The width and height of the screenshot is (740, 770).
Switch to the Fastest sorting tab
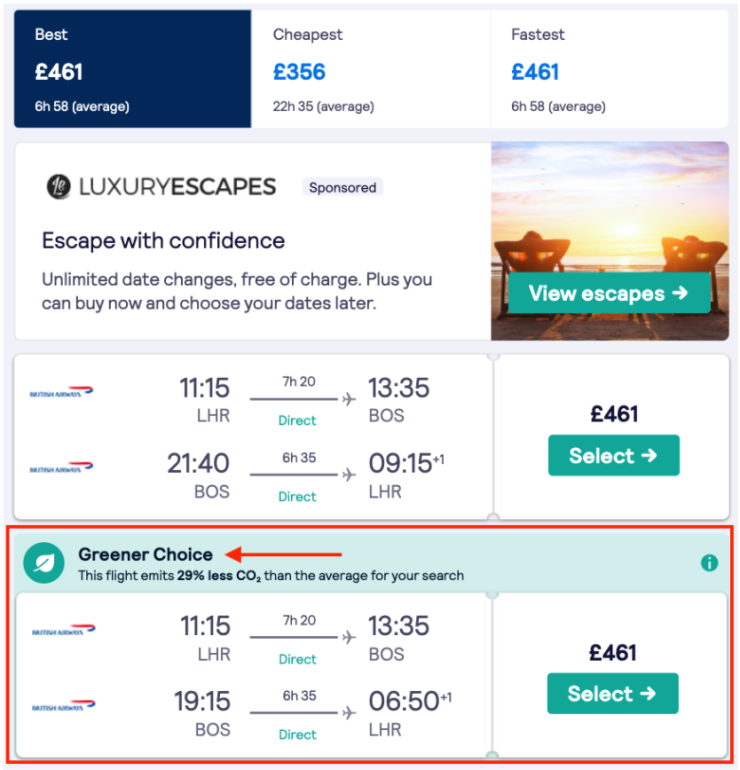(x=609, y=69)
